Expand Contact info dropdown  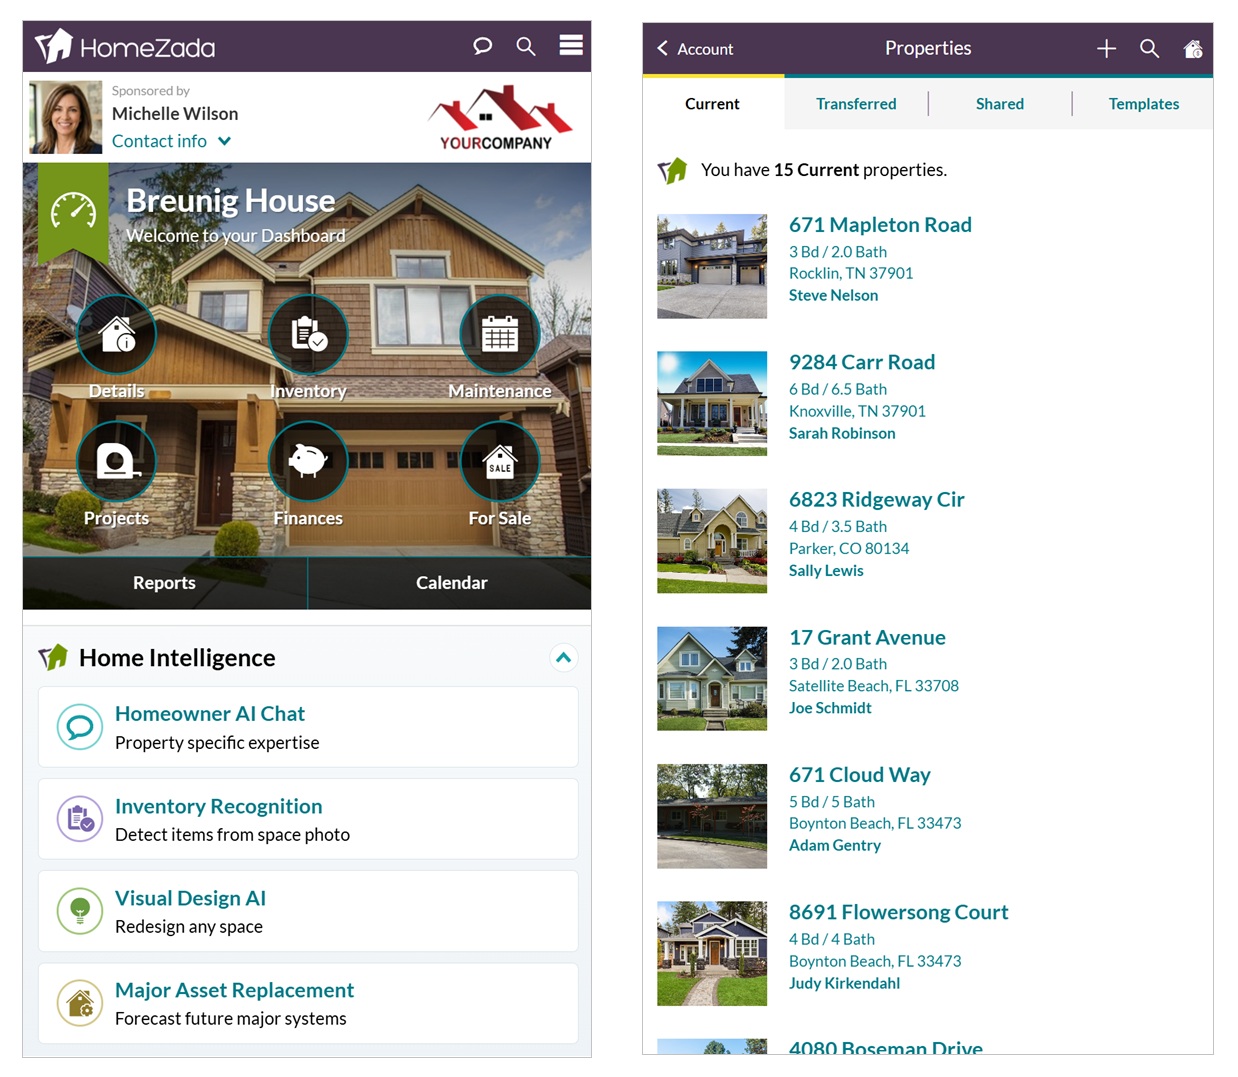pos(171,141)
